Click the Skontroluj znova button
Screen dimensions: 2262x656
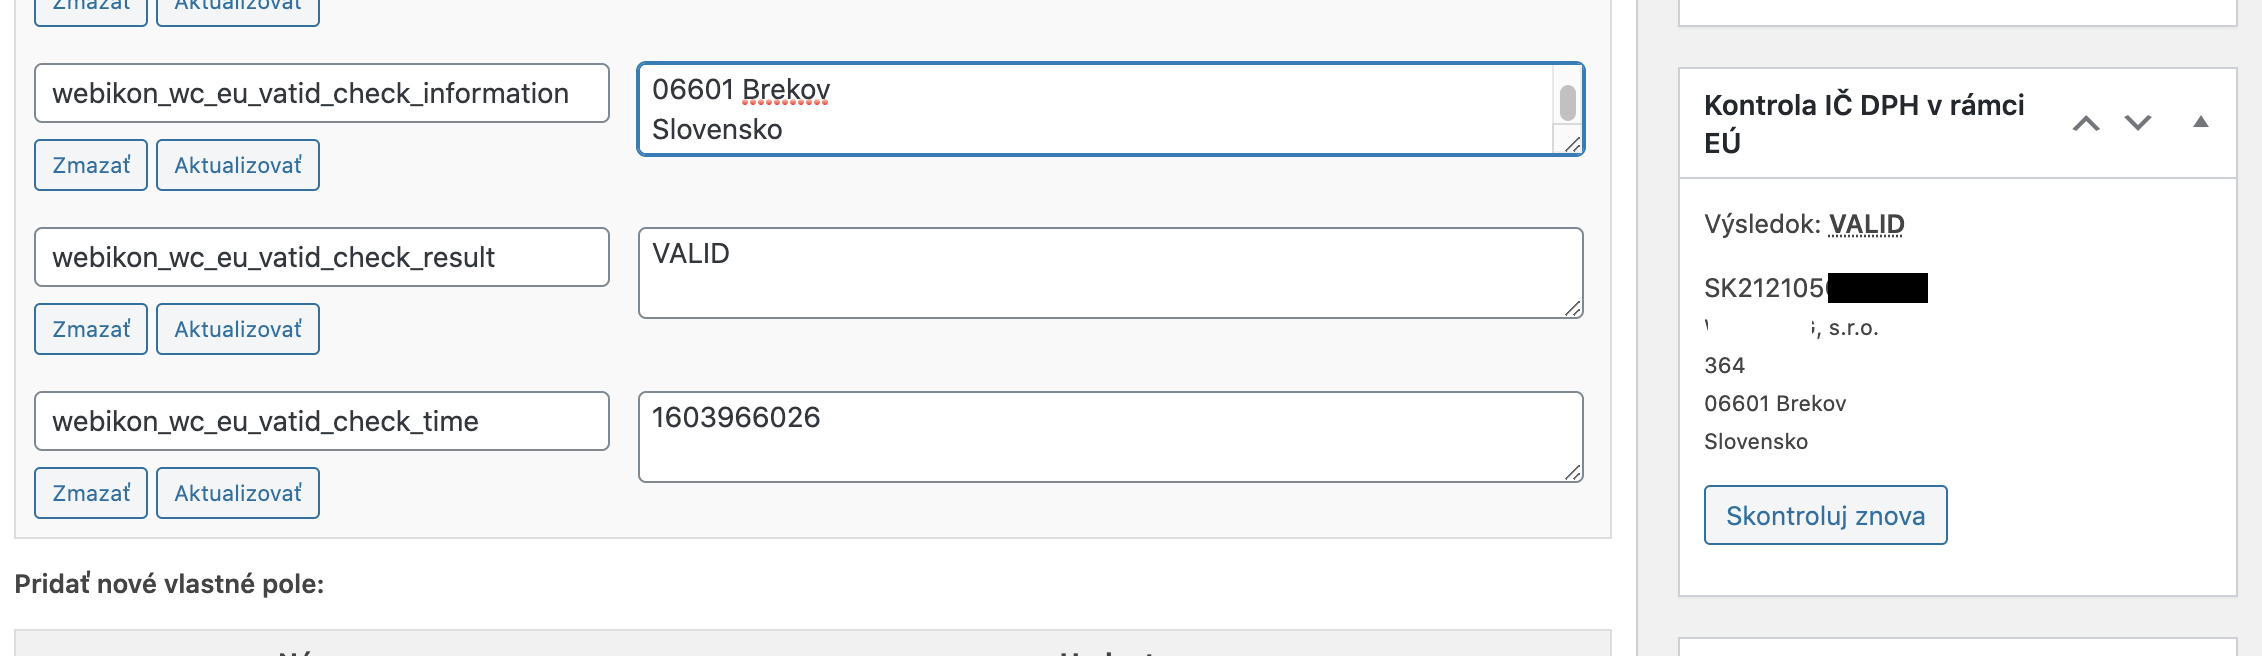[x=1825, y=515]
